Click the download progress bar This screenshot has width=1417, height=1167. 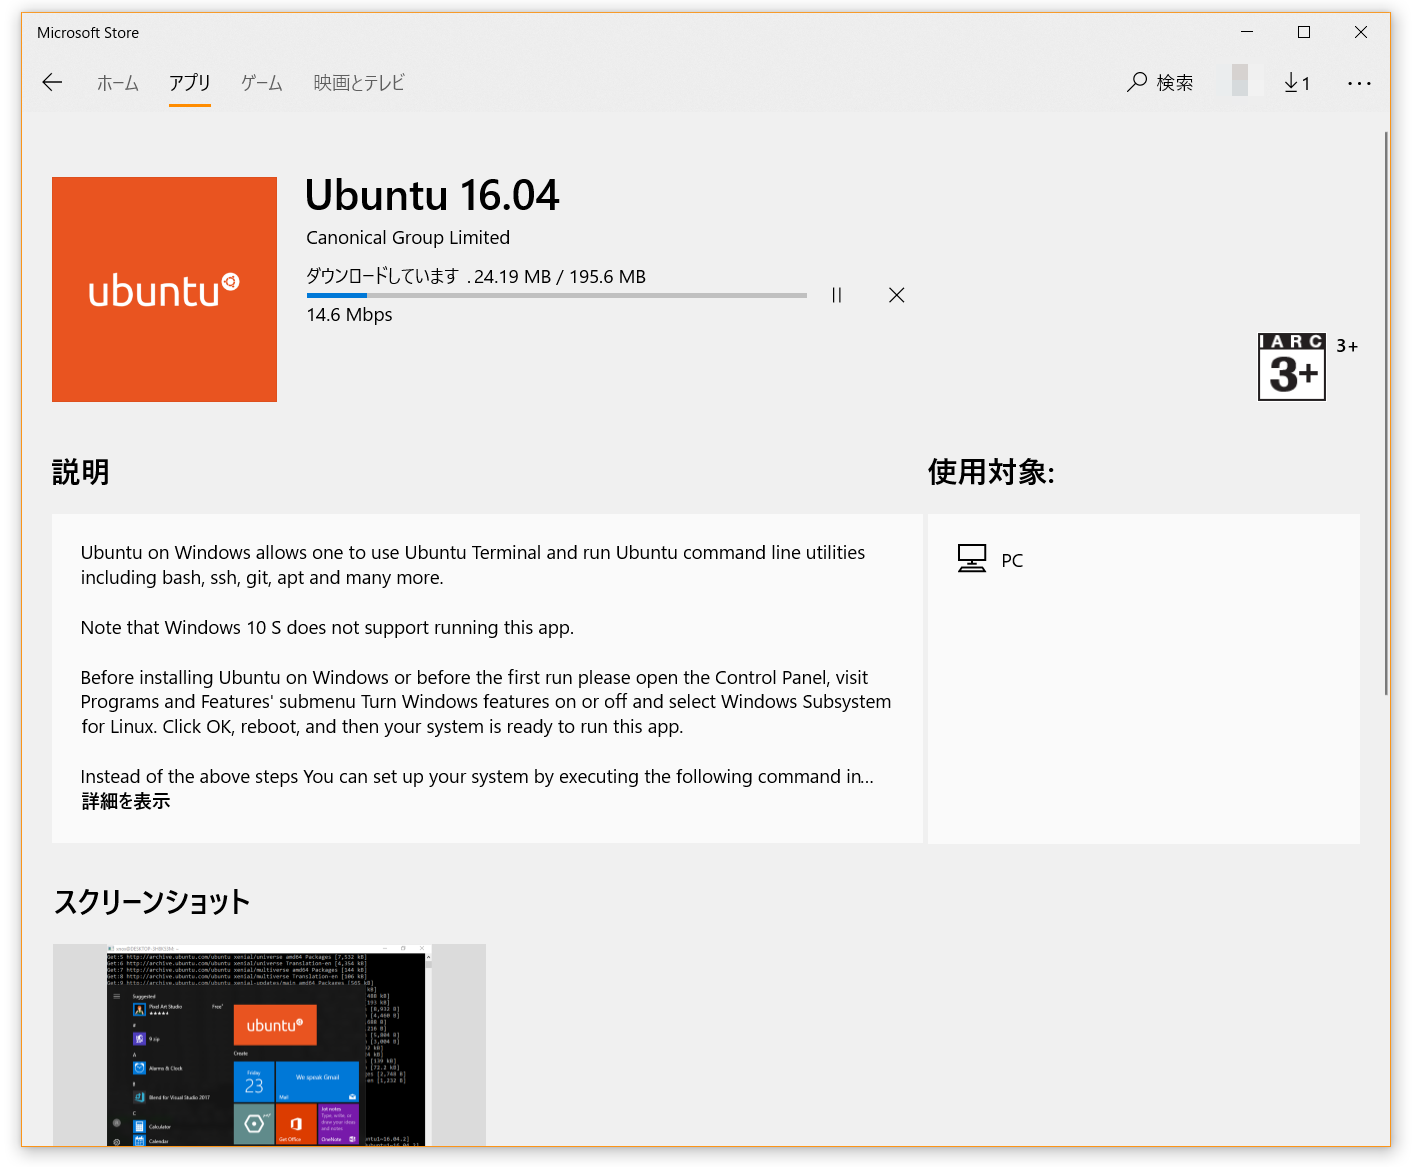pyautogui.click(x=556, y=295)
